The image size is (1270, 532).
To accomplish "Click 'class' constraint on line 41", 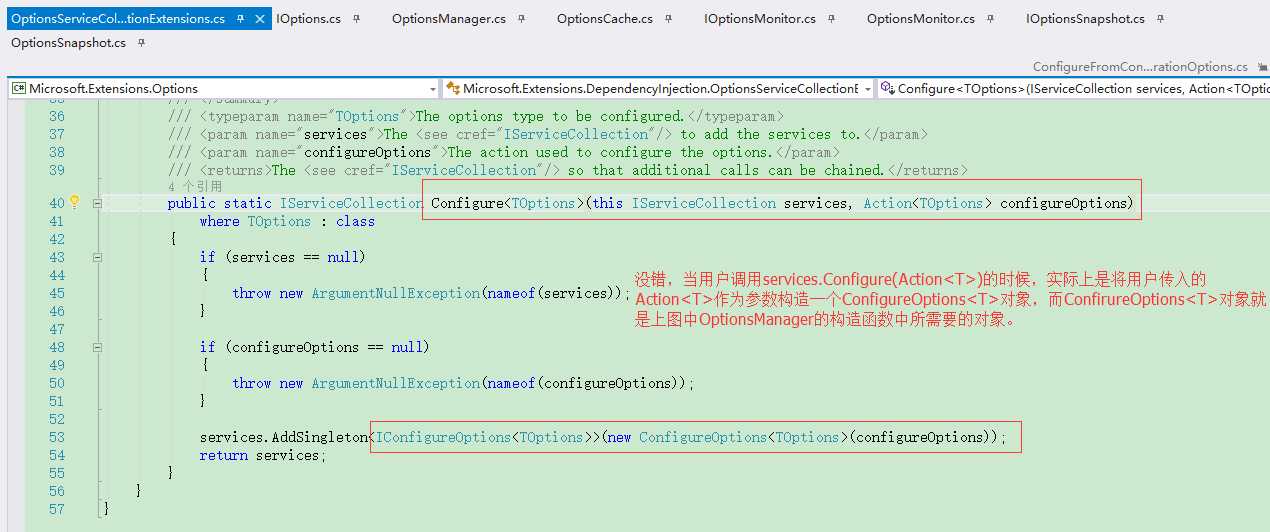I will point(355,221).
